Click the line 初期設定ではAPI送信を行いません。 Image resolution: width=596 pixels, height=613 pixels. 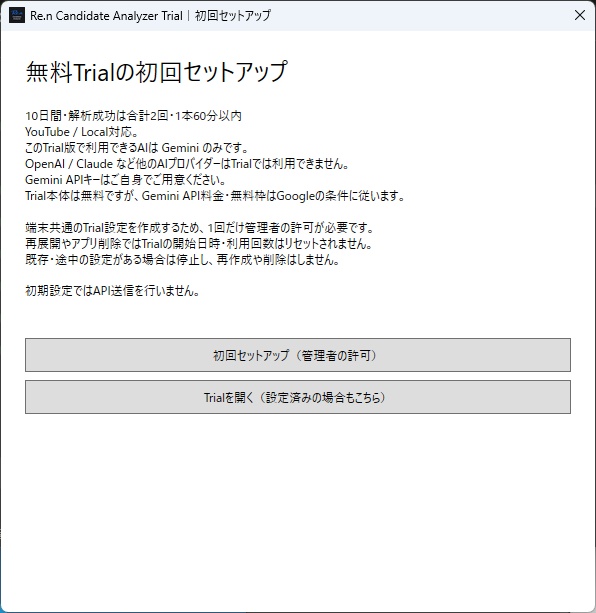click(x=113, y=291)
